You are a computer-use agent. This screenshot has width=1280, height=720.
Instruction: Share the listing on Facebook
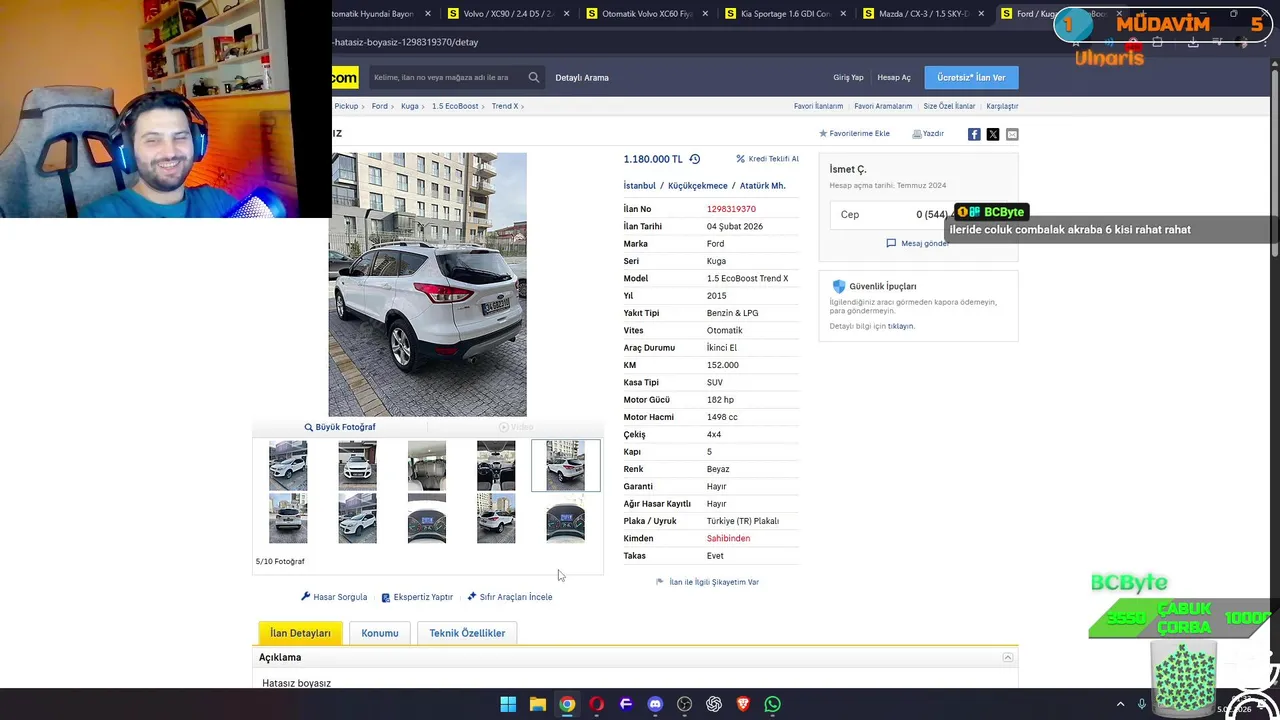pos(974,134)
